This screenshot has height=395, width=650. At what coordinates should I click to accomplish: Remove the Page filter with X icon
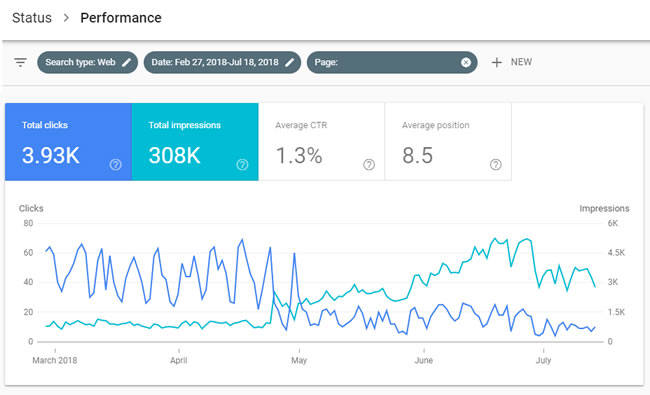[x=466, y=63]
